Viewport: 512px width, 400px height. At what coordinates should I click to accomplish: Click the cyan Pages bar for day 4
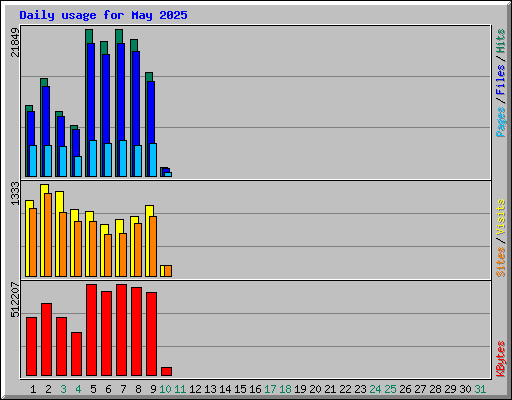coord(78,166)
